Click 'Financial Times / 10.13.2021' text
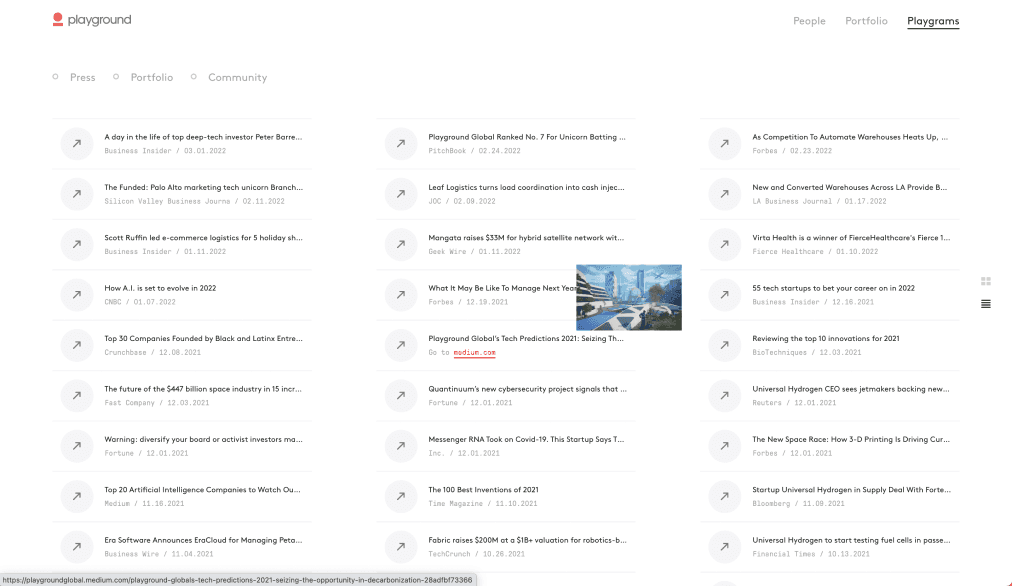Image resolution: width=1012 pixels, height=586 pixels. tap(811, 554)
